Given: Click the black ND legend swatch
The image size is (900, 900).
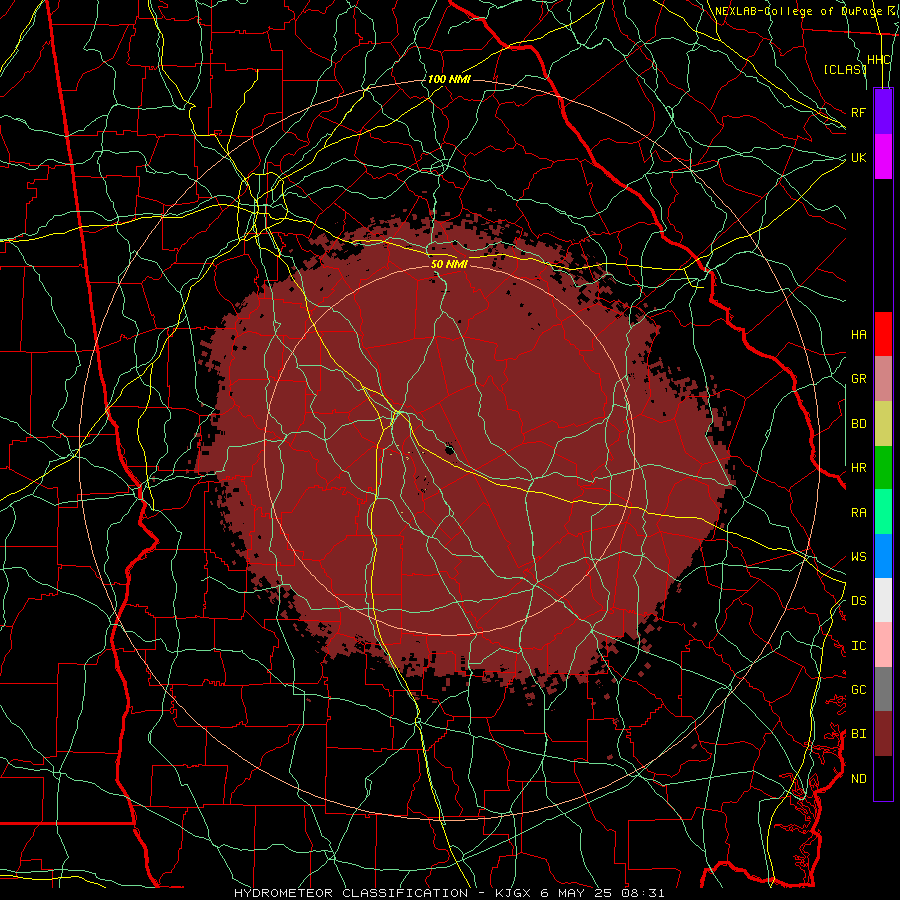Looking at the screenshot, I should (x=883, y=778).
